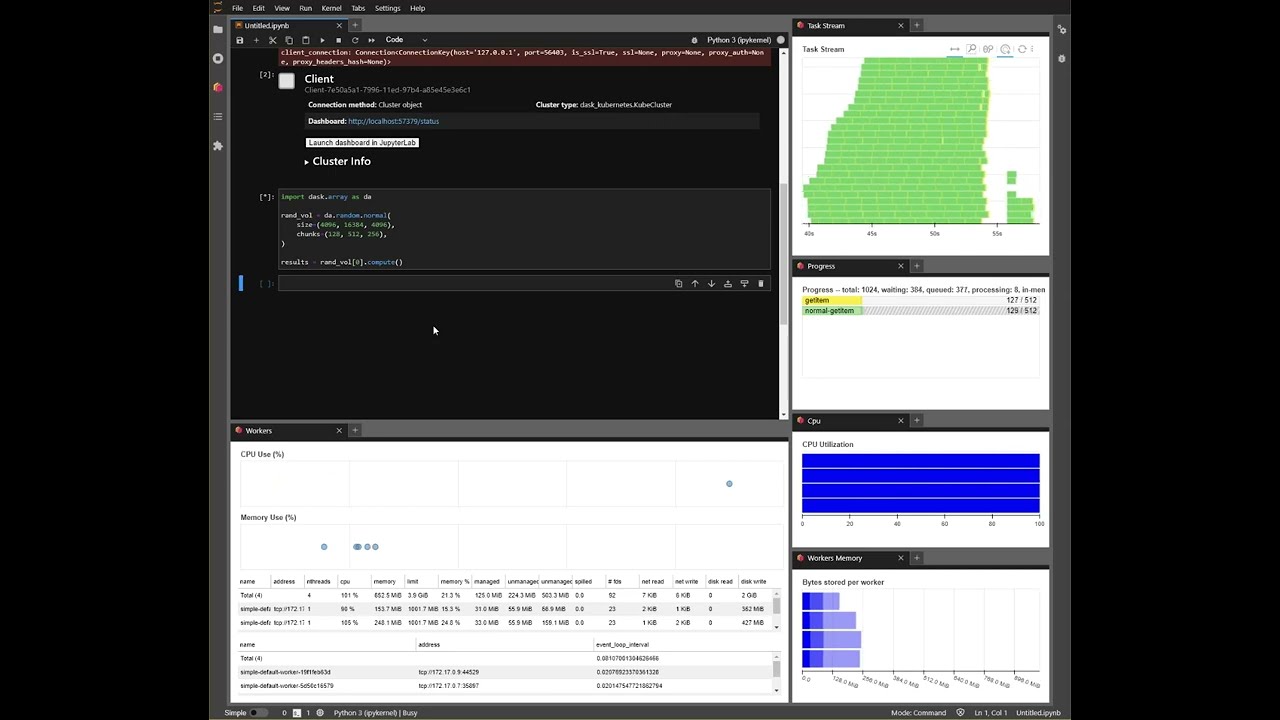Restart the kernel with the circular arrow icon

tap(355, 40)
